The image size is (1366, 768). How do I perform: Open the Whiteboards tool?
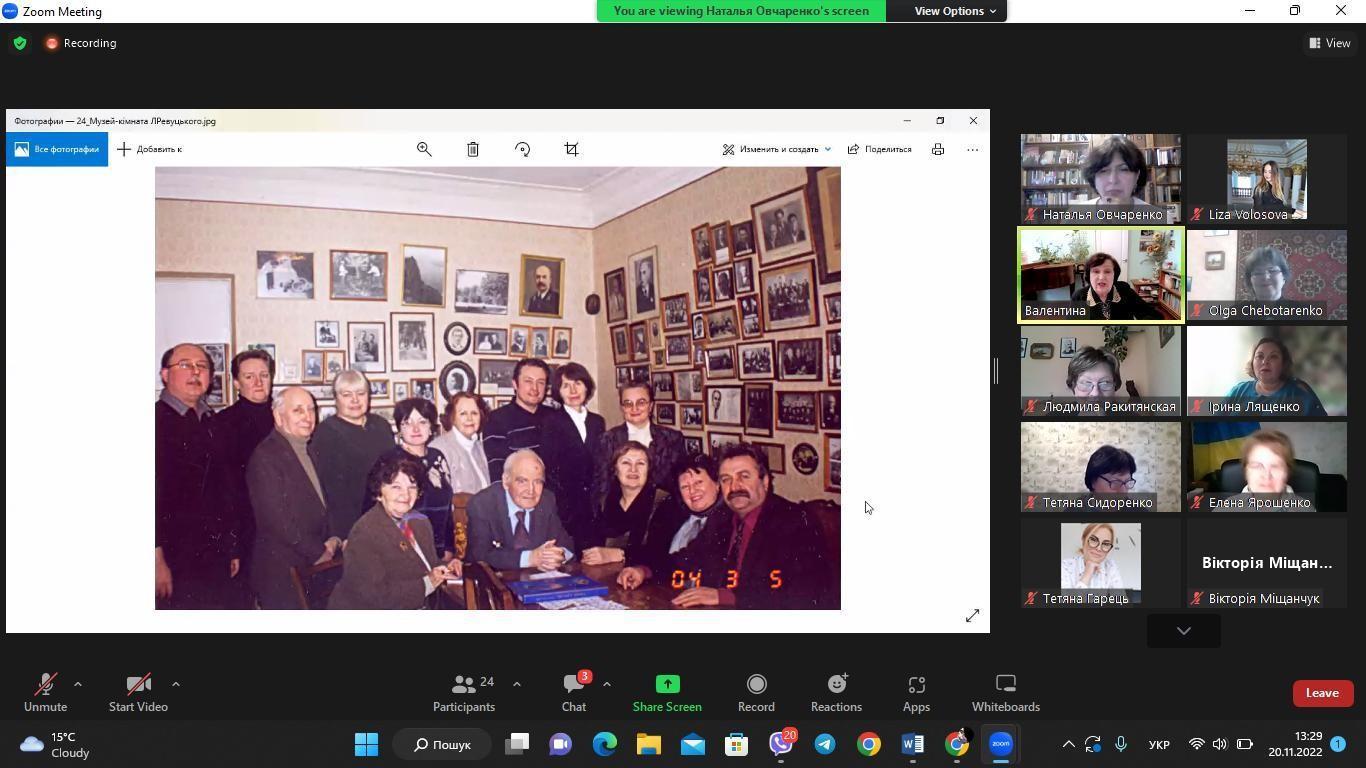pos(1005,692)
